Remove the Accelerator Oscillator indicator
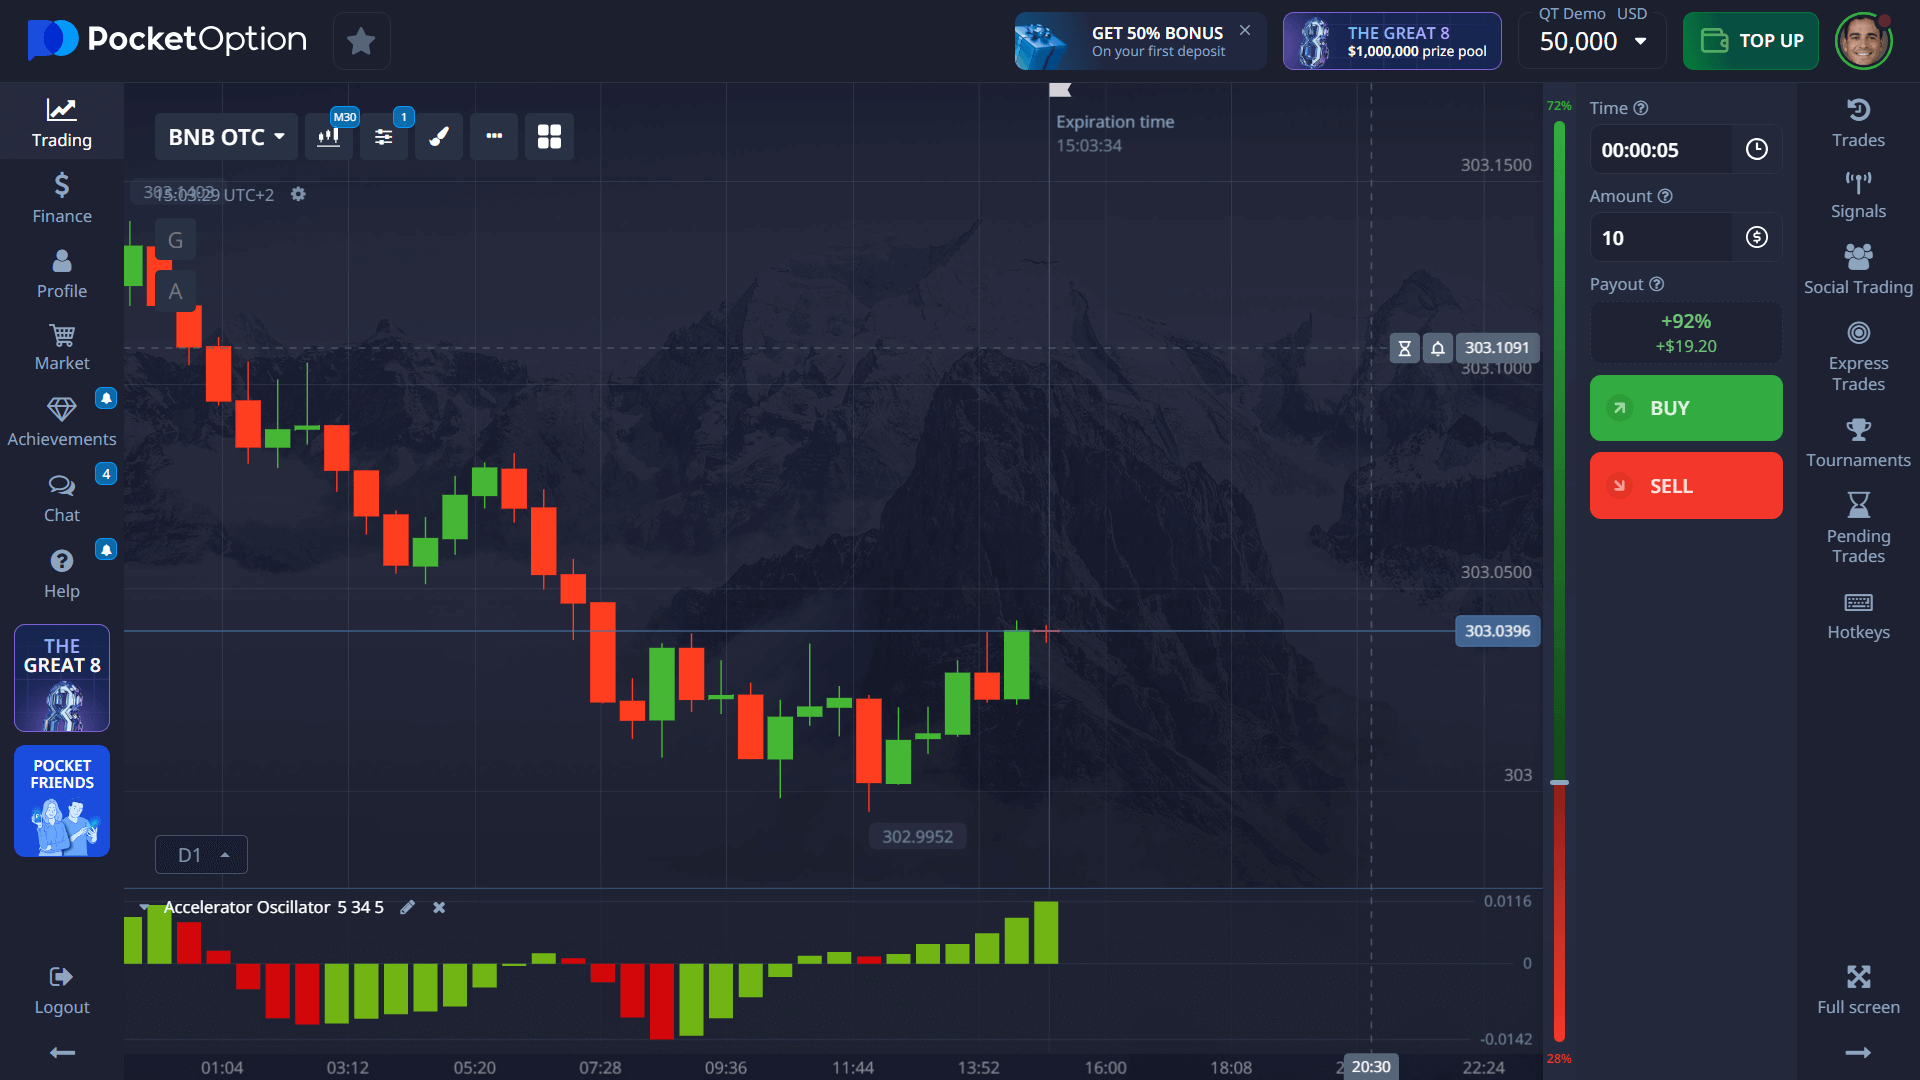1920x1080 pixels. pyautogui.click(x=439, y=907)
